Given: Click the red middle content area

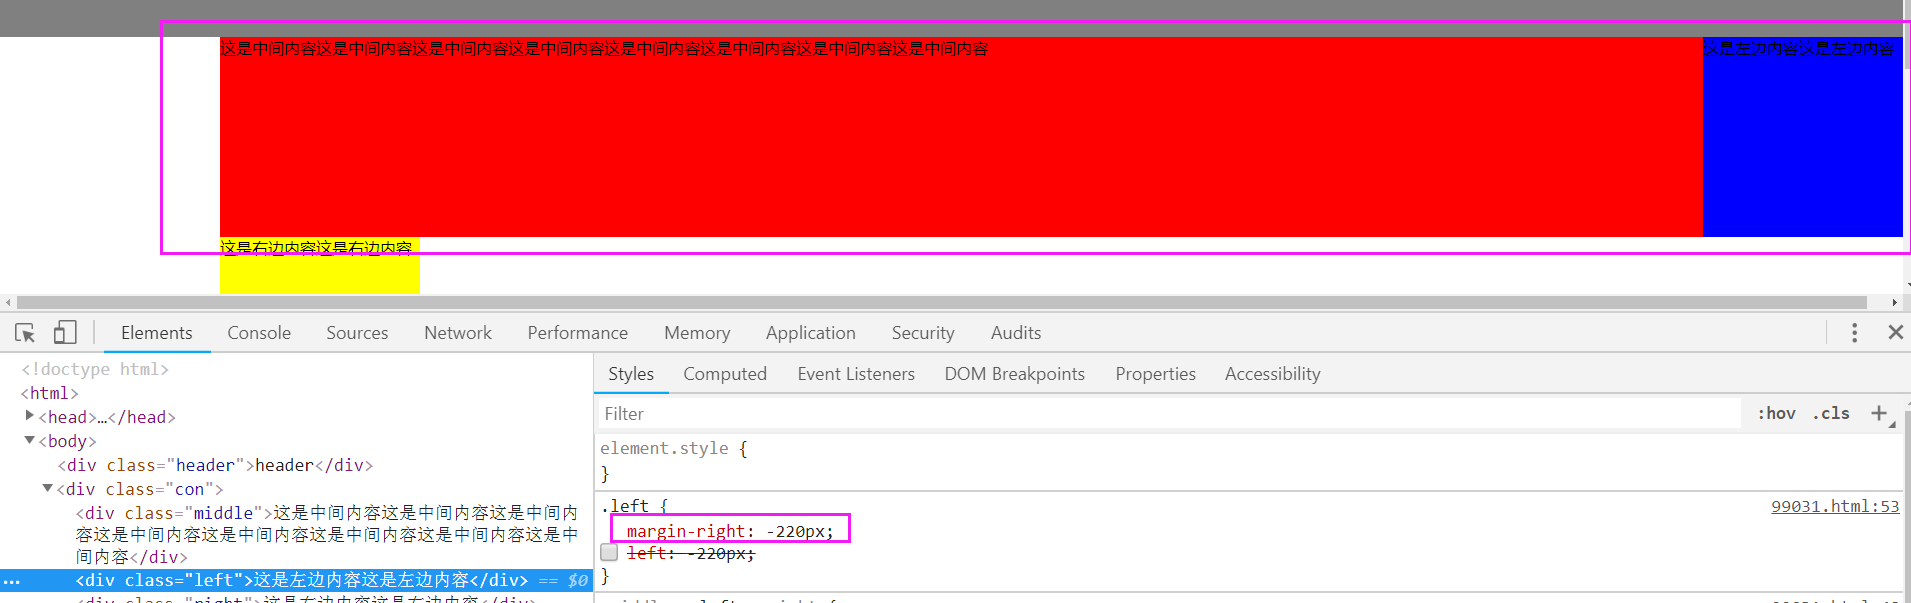Looking at the screenshot, I should [x=961, y=137].
